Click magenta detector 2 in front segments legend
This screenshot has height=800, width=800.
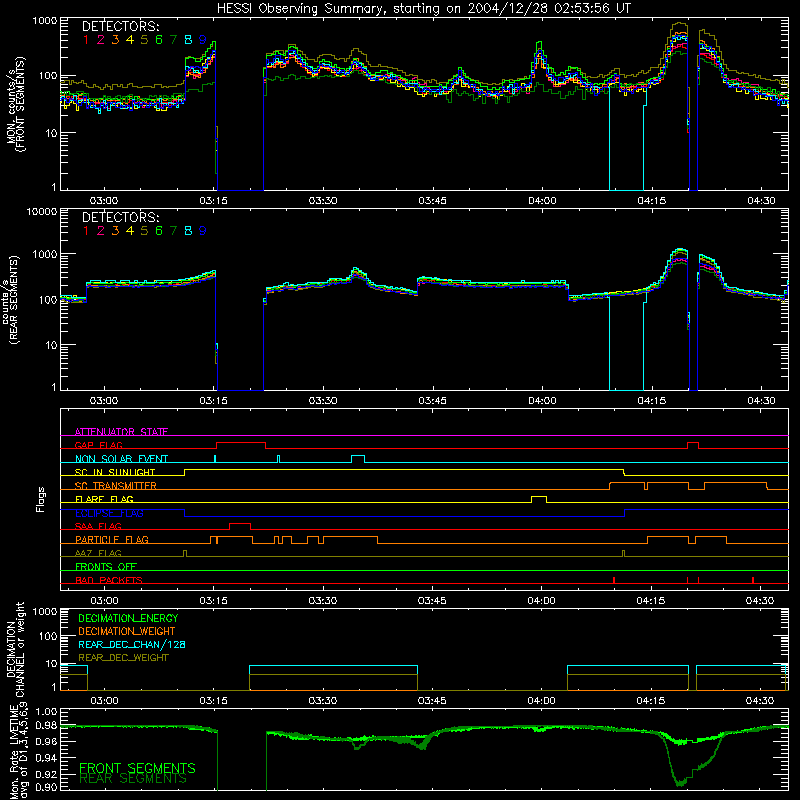[x=101, y=40]
